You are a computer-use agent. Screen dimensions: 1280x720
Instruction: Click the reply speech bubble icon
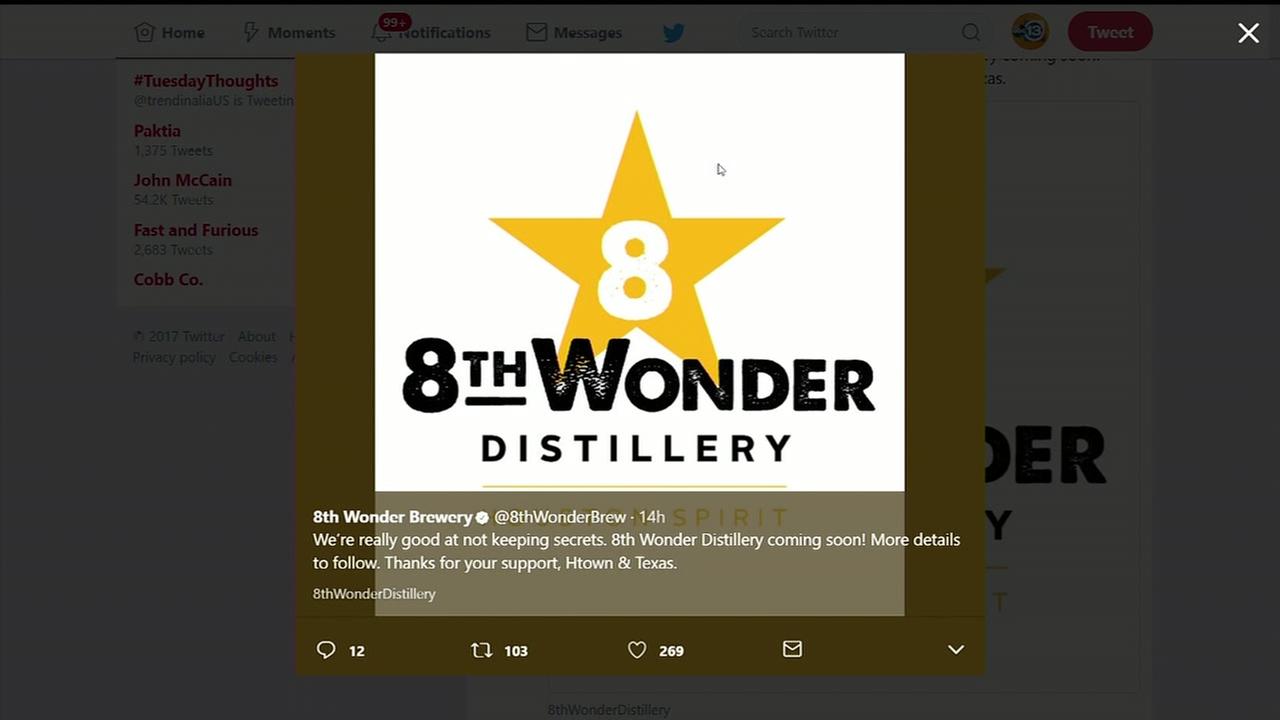pyautogui.click(x=326, y=650)
